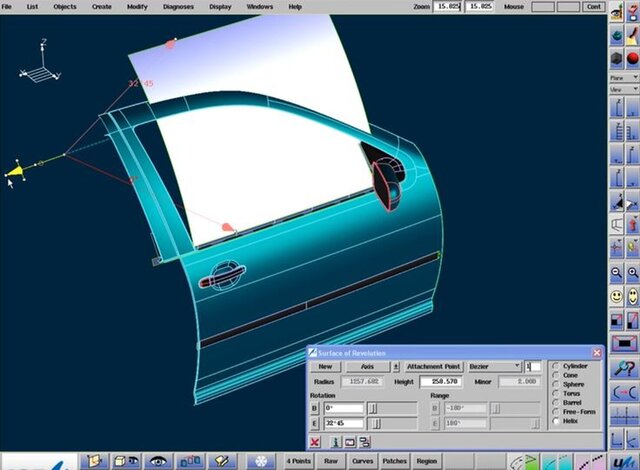
Task: Click the info icon in dialog footer
Action: (x=336, y=442)
